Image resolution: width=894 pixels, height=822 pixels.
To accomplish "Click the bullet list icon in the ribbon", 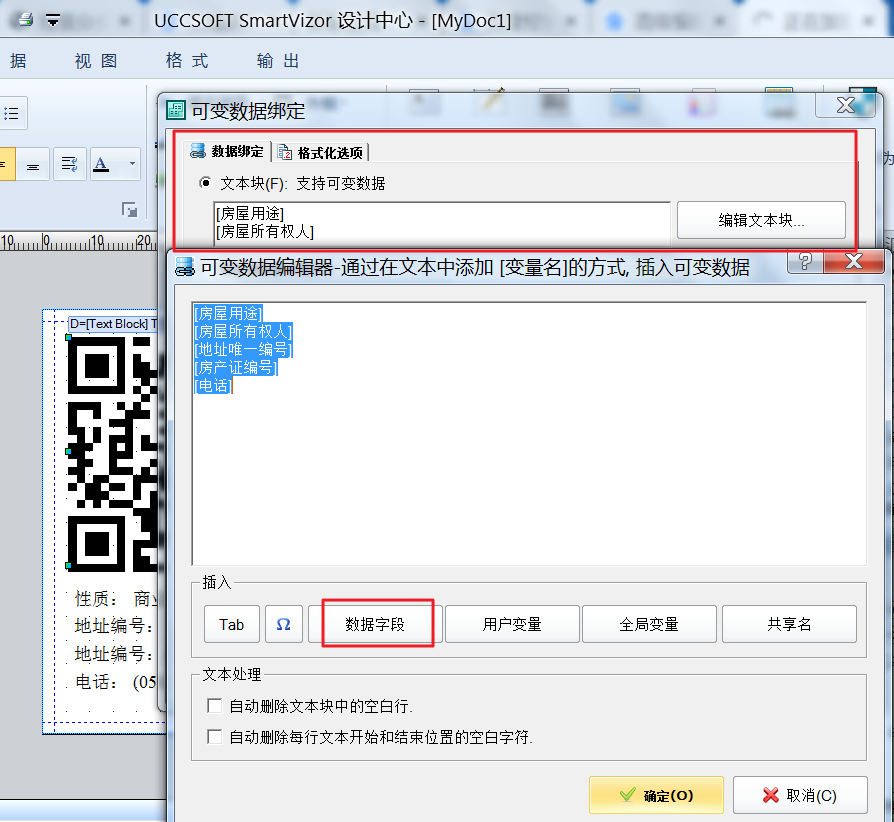I will (11, 113).
